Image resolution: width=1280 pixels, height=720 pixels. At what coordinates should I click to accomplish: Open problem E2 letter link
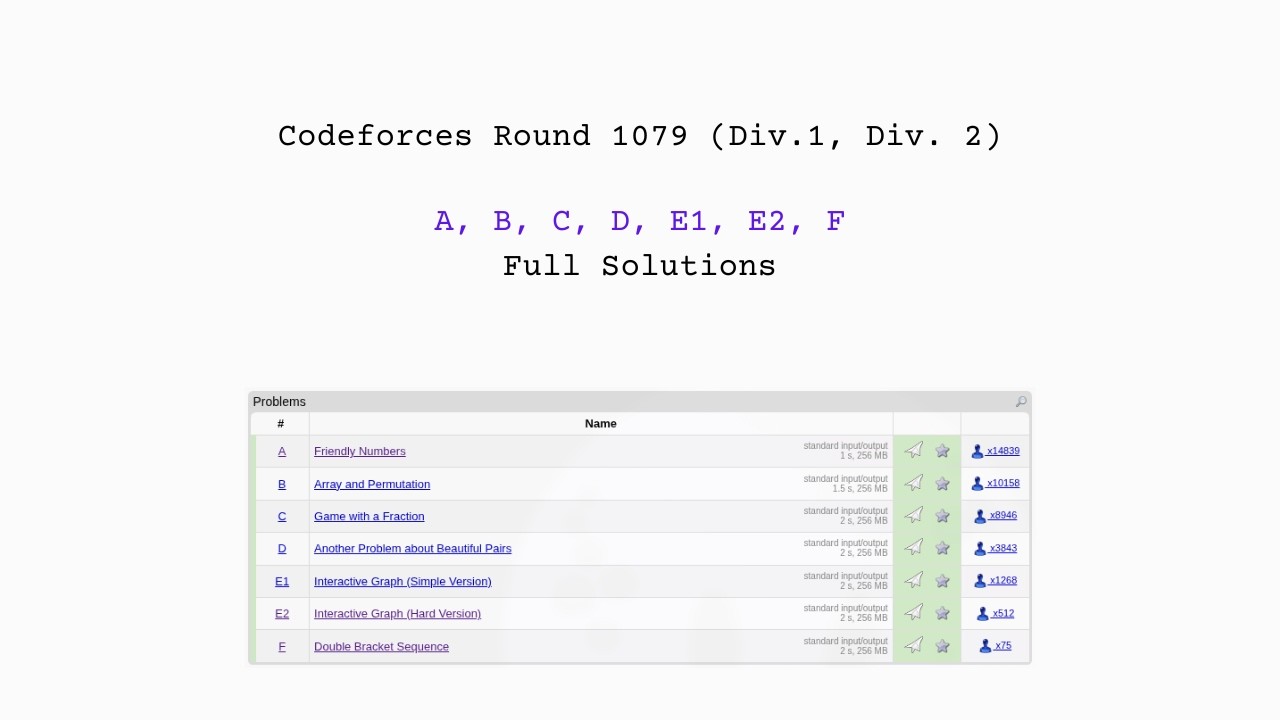282,613
